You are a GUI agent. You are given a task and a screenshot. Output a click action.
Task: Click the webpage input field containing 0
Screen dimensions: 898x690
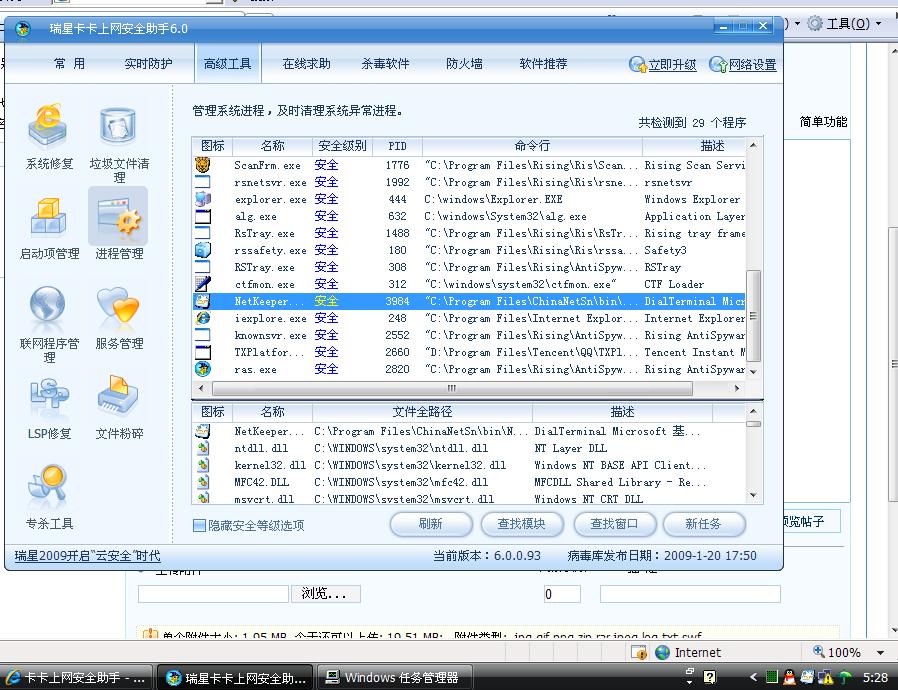click(x=562, y=594)
